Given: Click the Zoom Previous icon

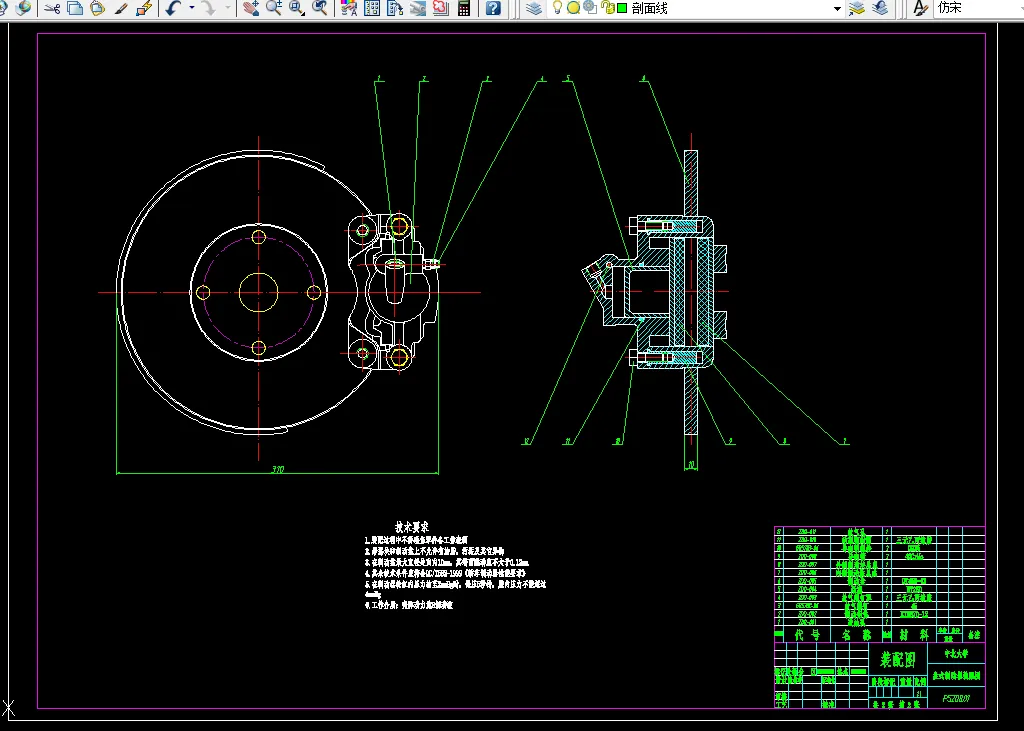Looking at the screenshot, I should pos(319,8).
